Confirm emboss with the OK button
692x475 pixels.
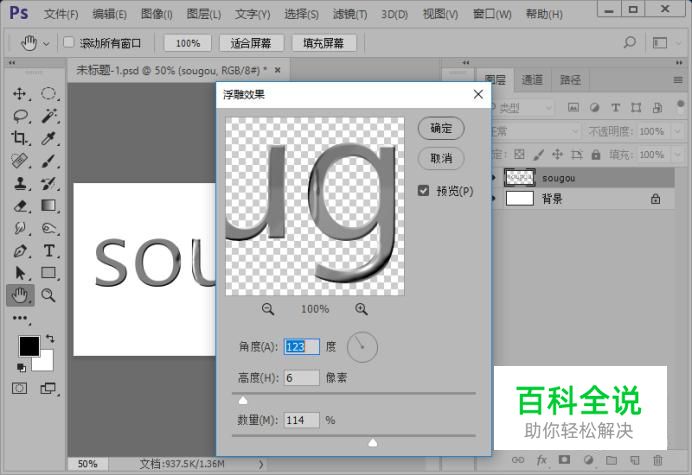(x=441, y=128)
